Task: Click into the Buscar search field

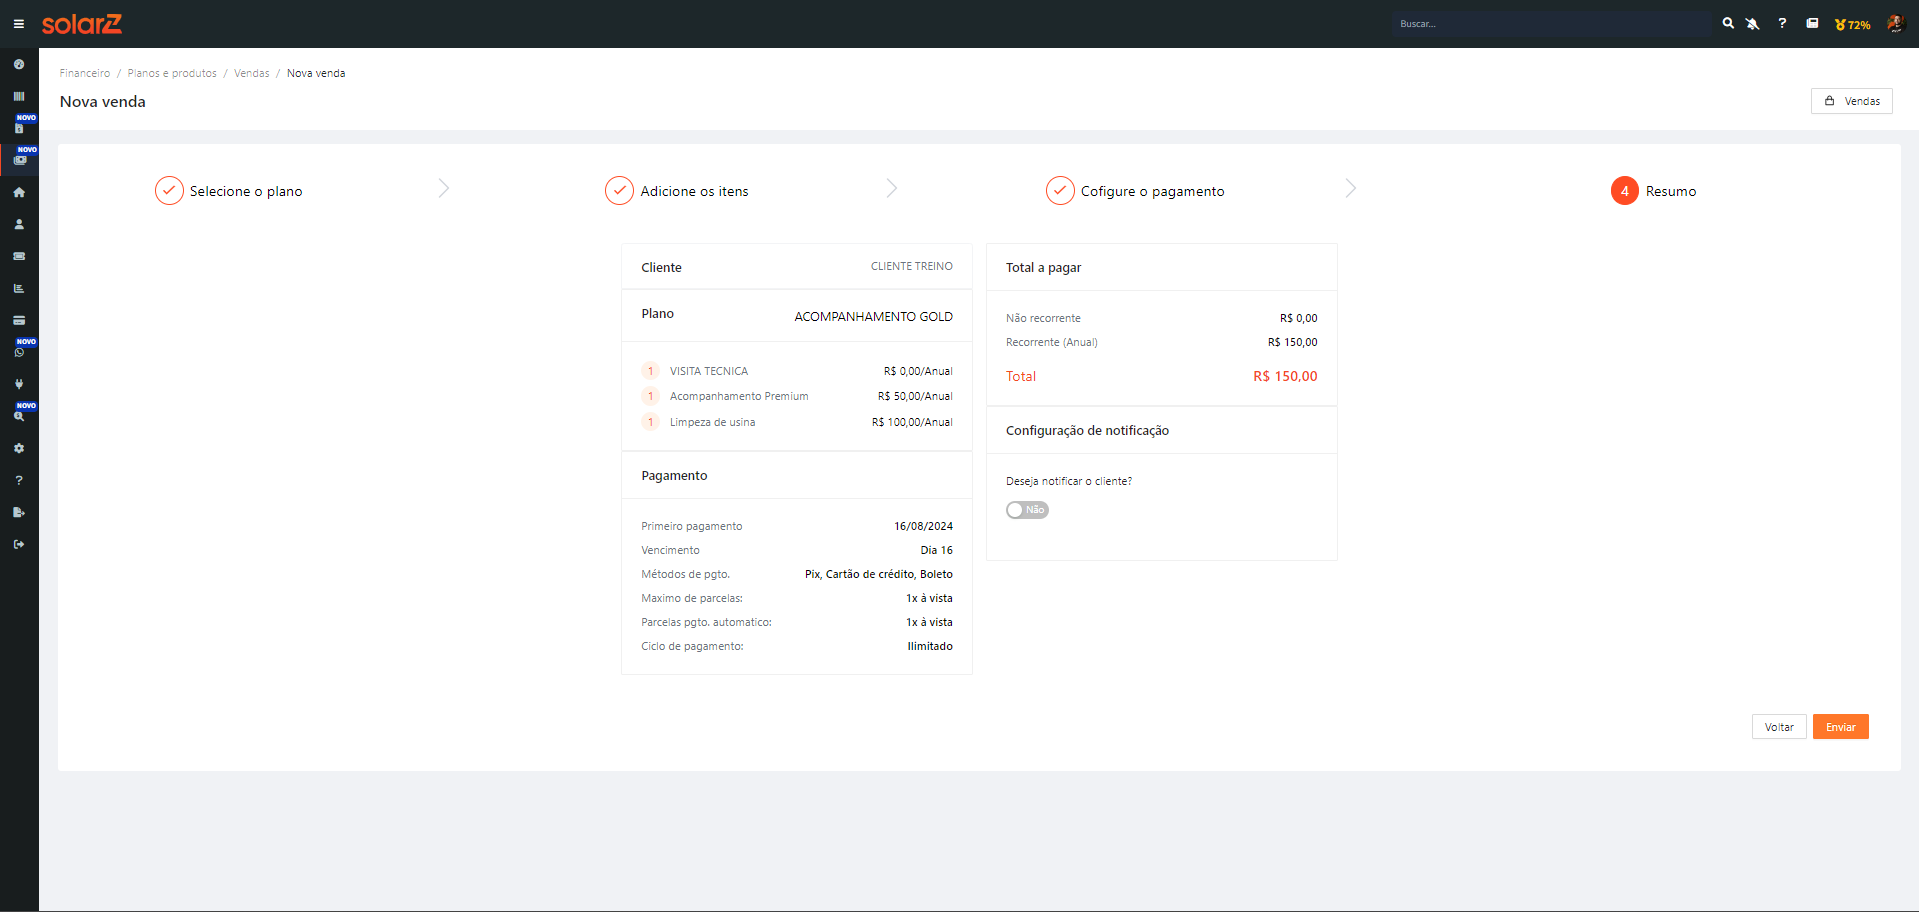Action: [1550, 24]
